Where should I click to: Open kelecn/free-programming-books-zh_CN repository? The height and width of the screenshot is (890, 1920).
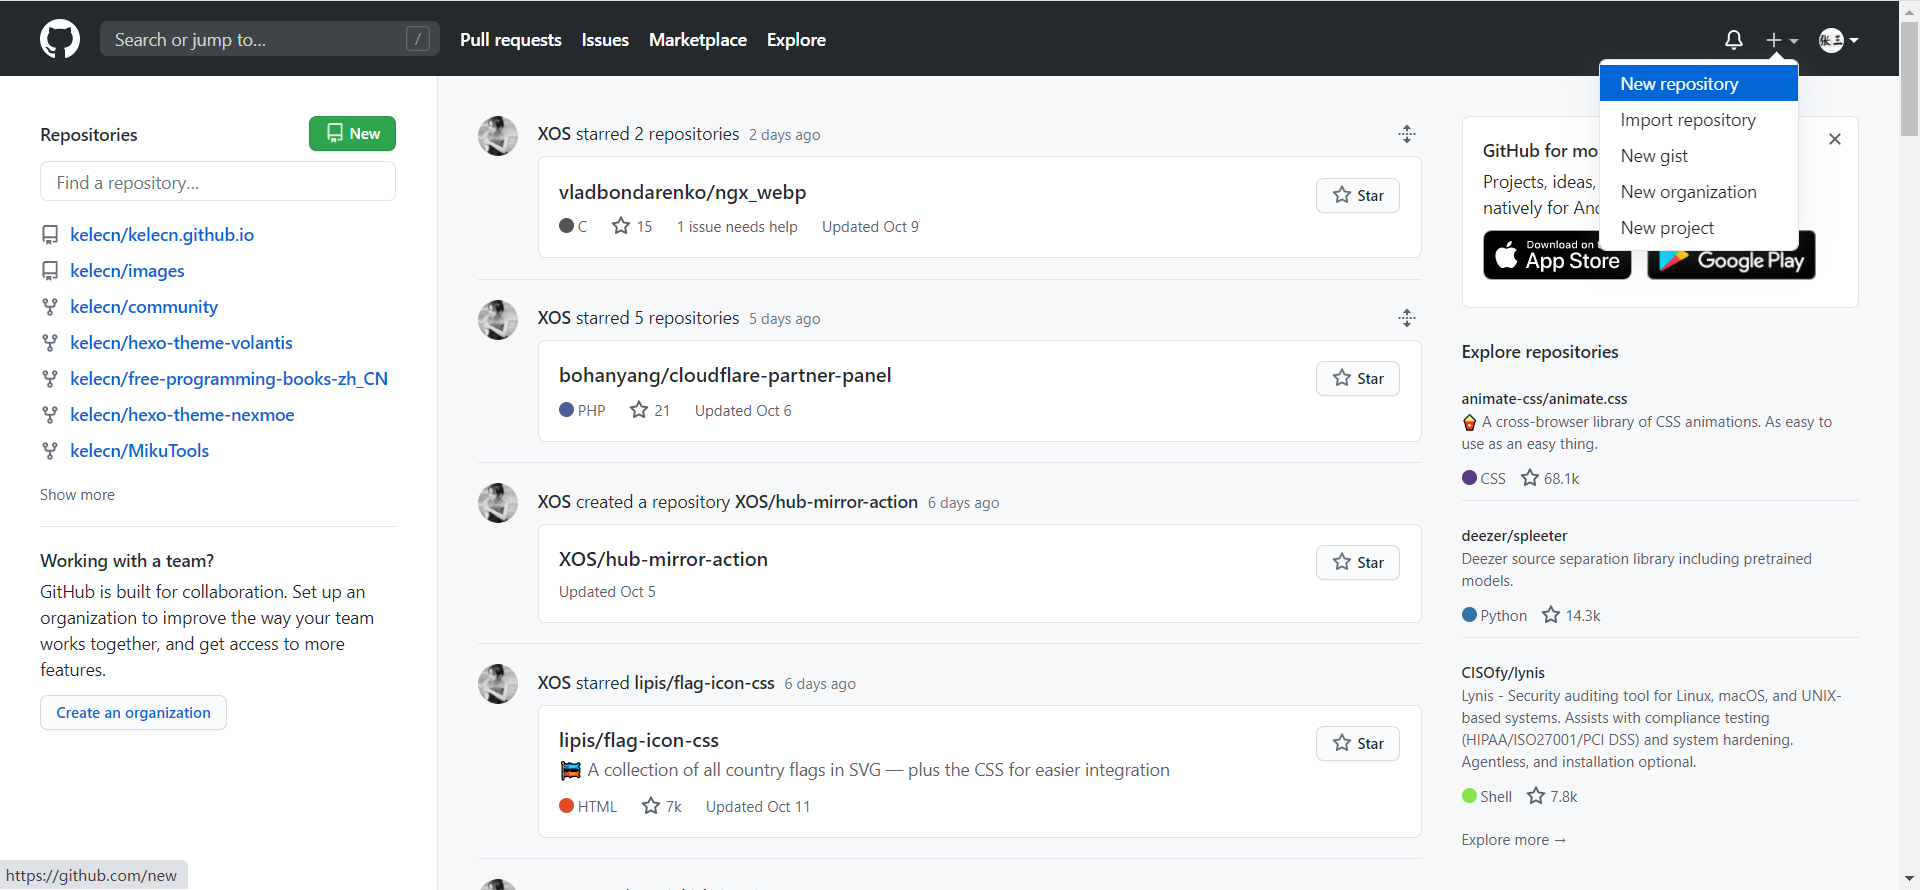tap(229, 379)
